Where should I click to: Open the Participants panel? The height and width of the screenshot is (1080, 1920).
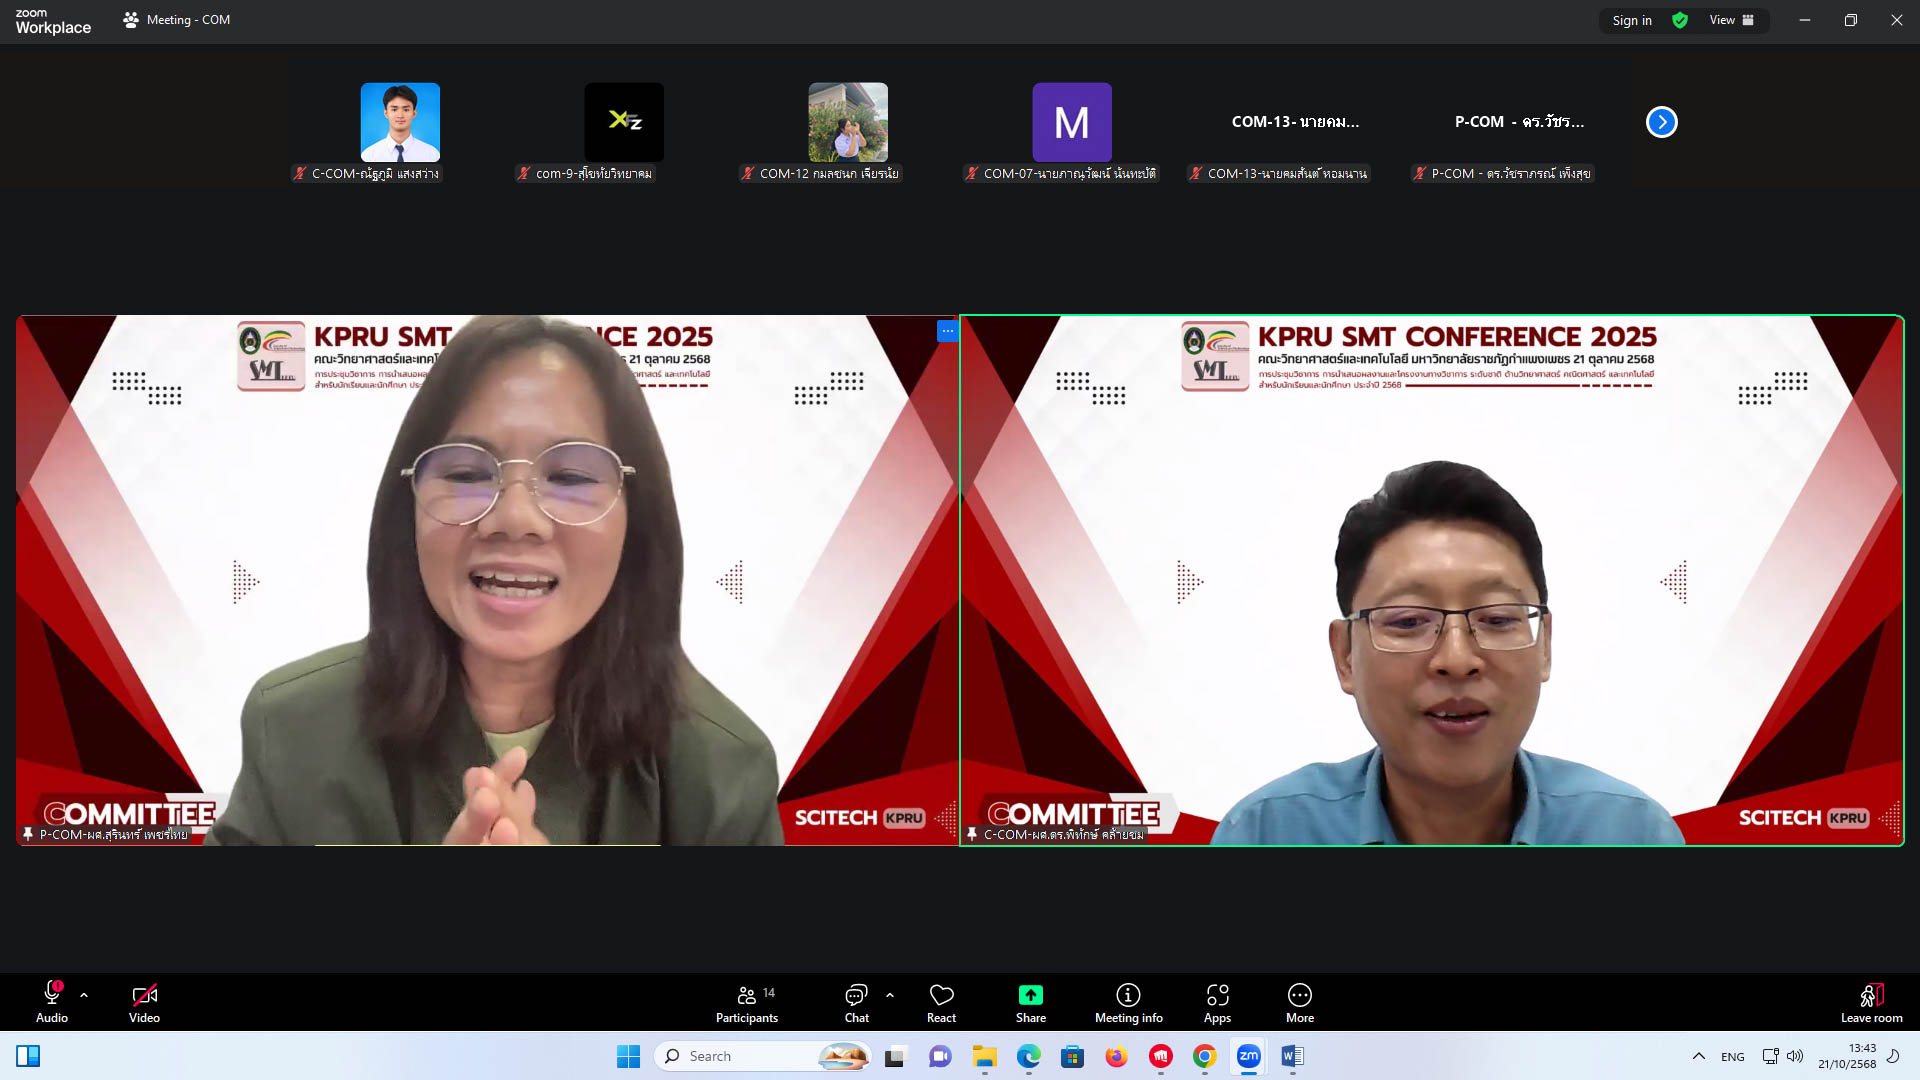pyautogui.click(x=746, y=1003)
